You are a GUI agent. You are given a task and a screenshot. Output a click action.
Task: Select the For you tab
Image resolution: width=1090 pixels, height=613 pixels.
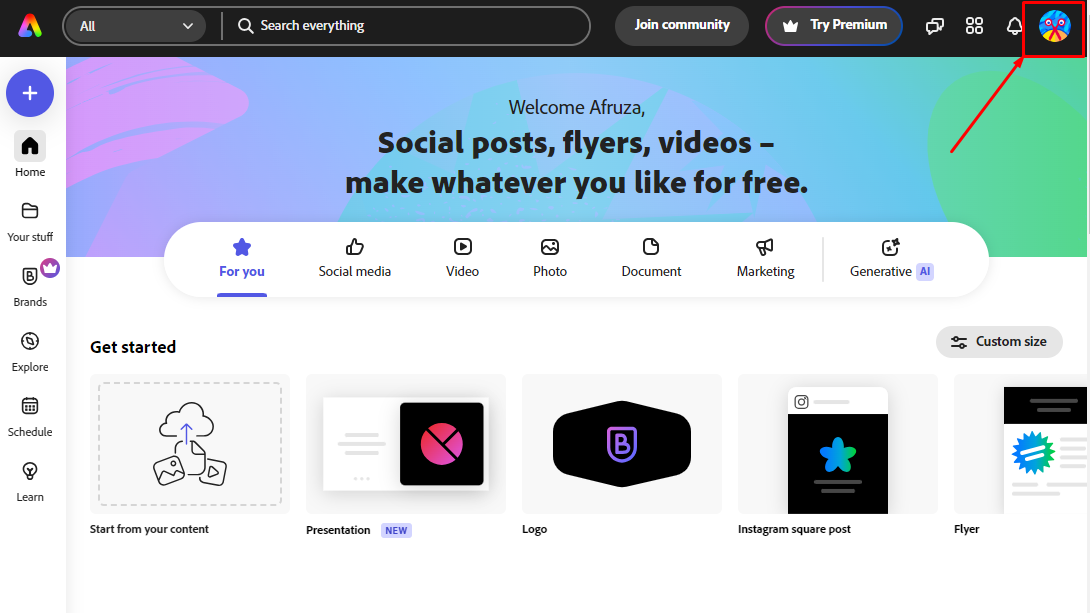242,259
